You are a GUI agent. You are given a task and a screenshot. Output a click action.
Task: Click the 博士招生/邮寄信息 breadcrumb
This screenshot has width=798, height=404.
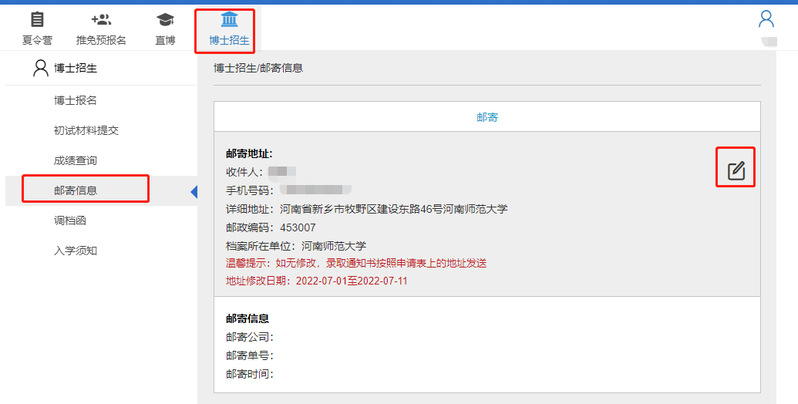click(x=258, y=68)
